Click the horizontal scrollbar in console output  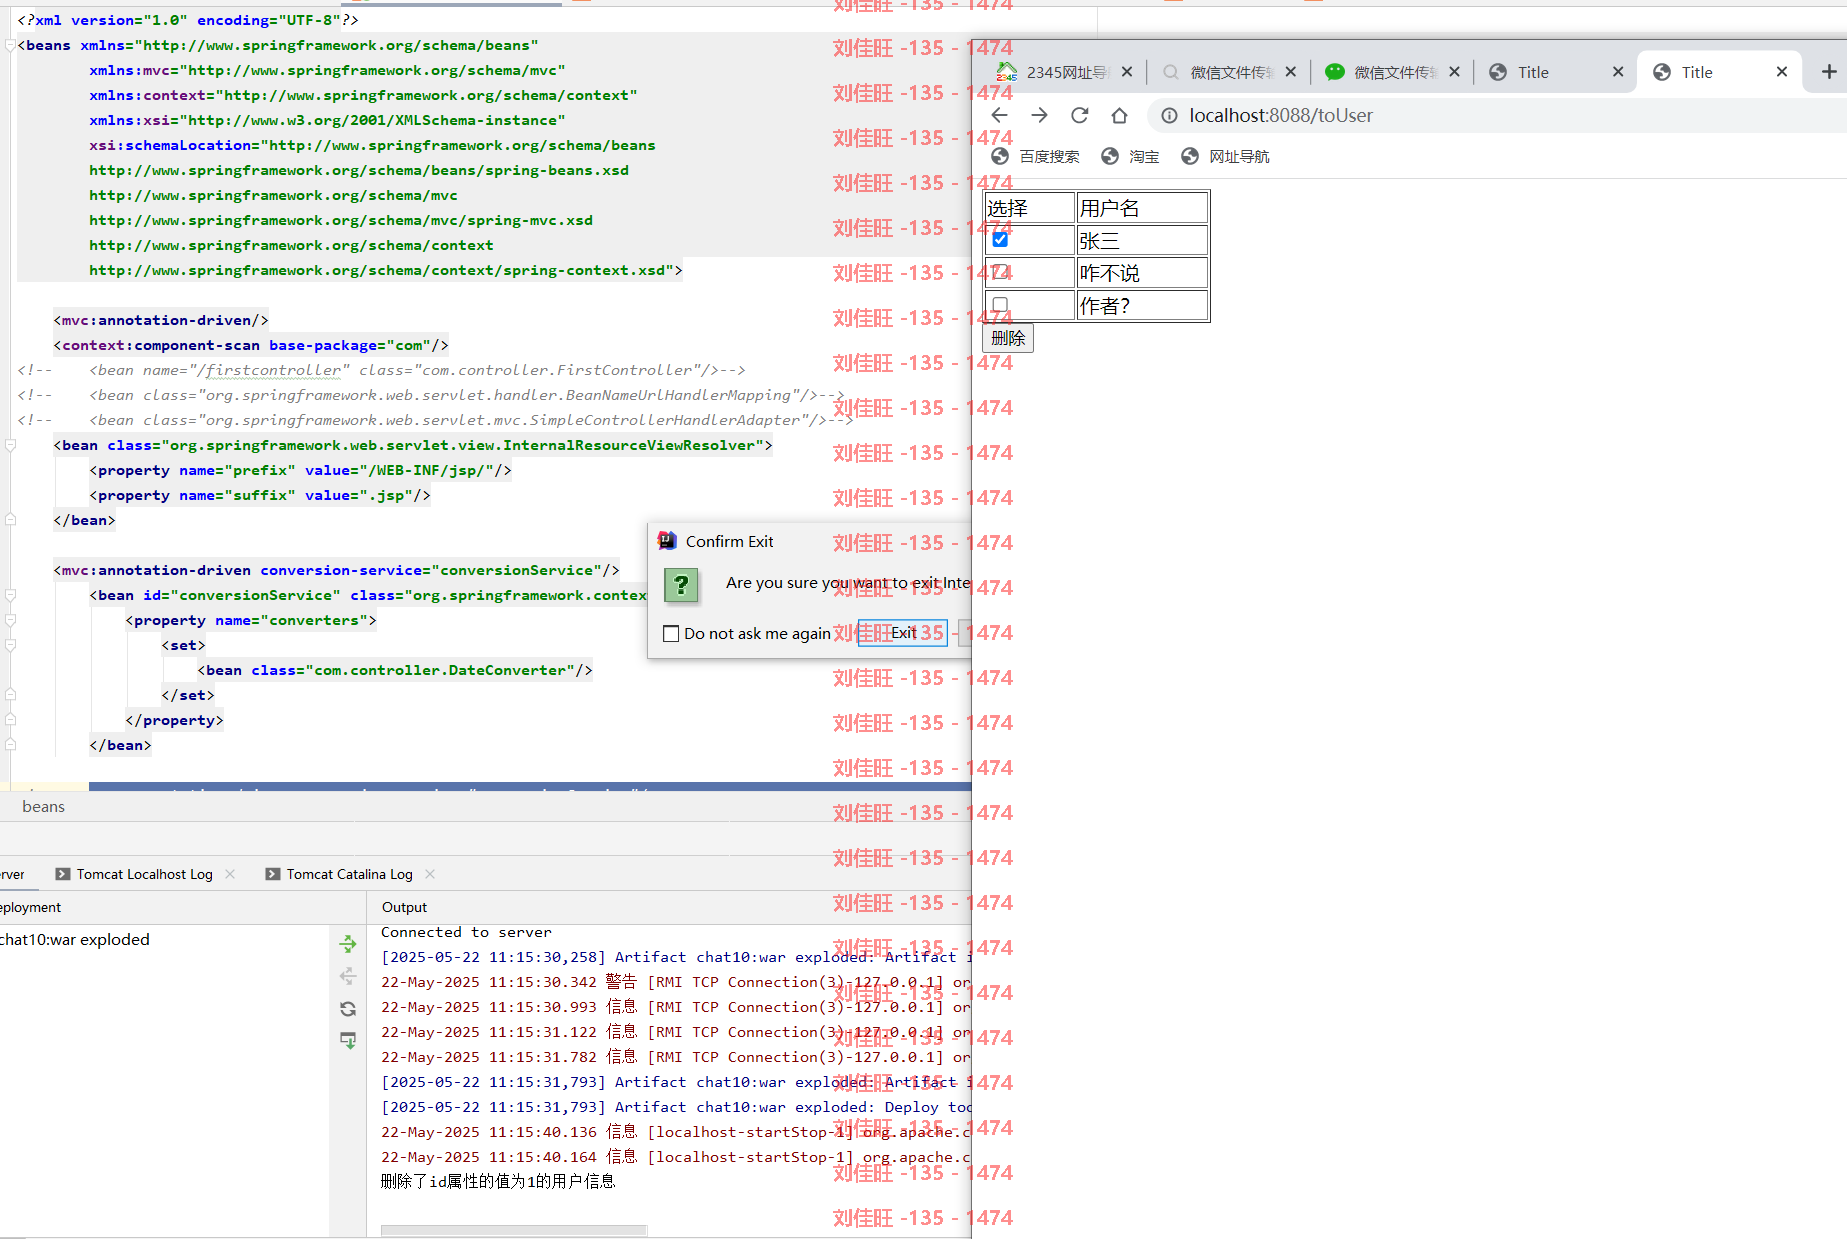coord(514,1230)
